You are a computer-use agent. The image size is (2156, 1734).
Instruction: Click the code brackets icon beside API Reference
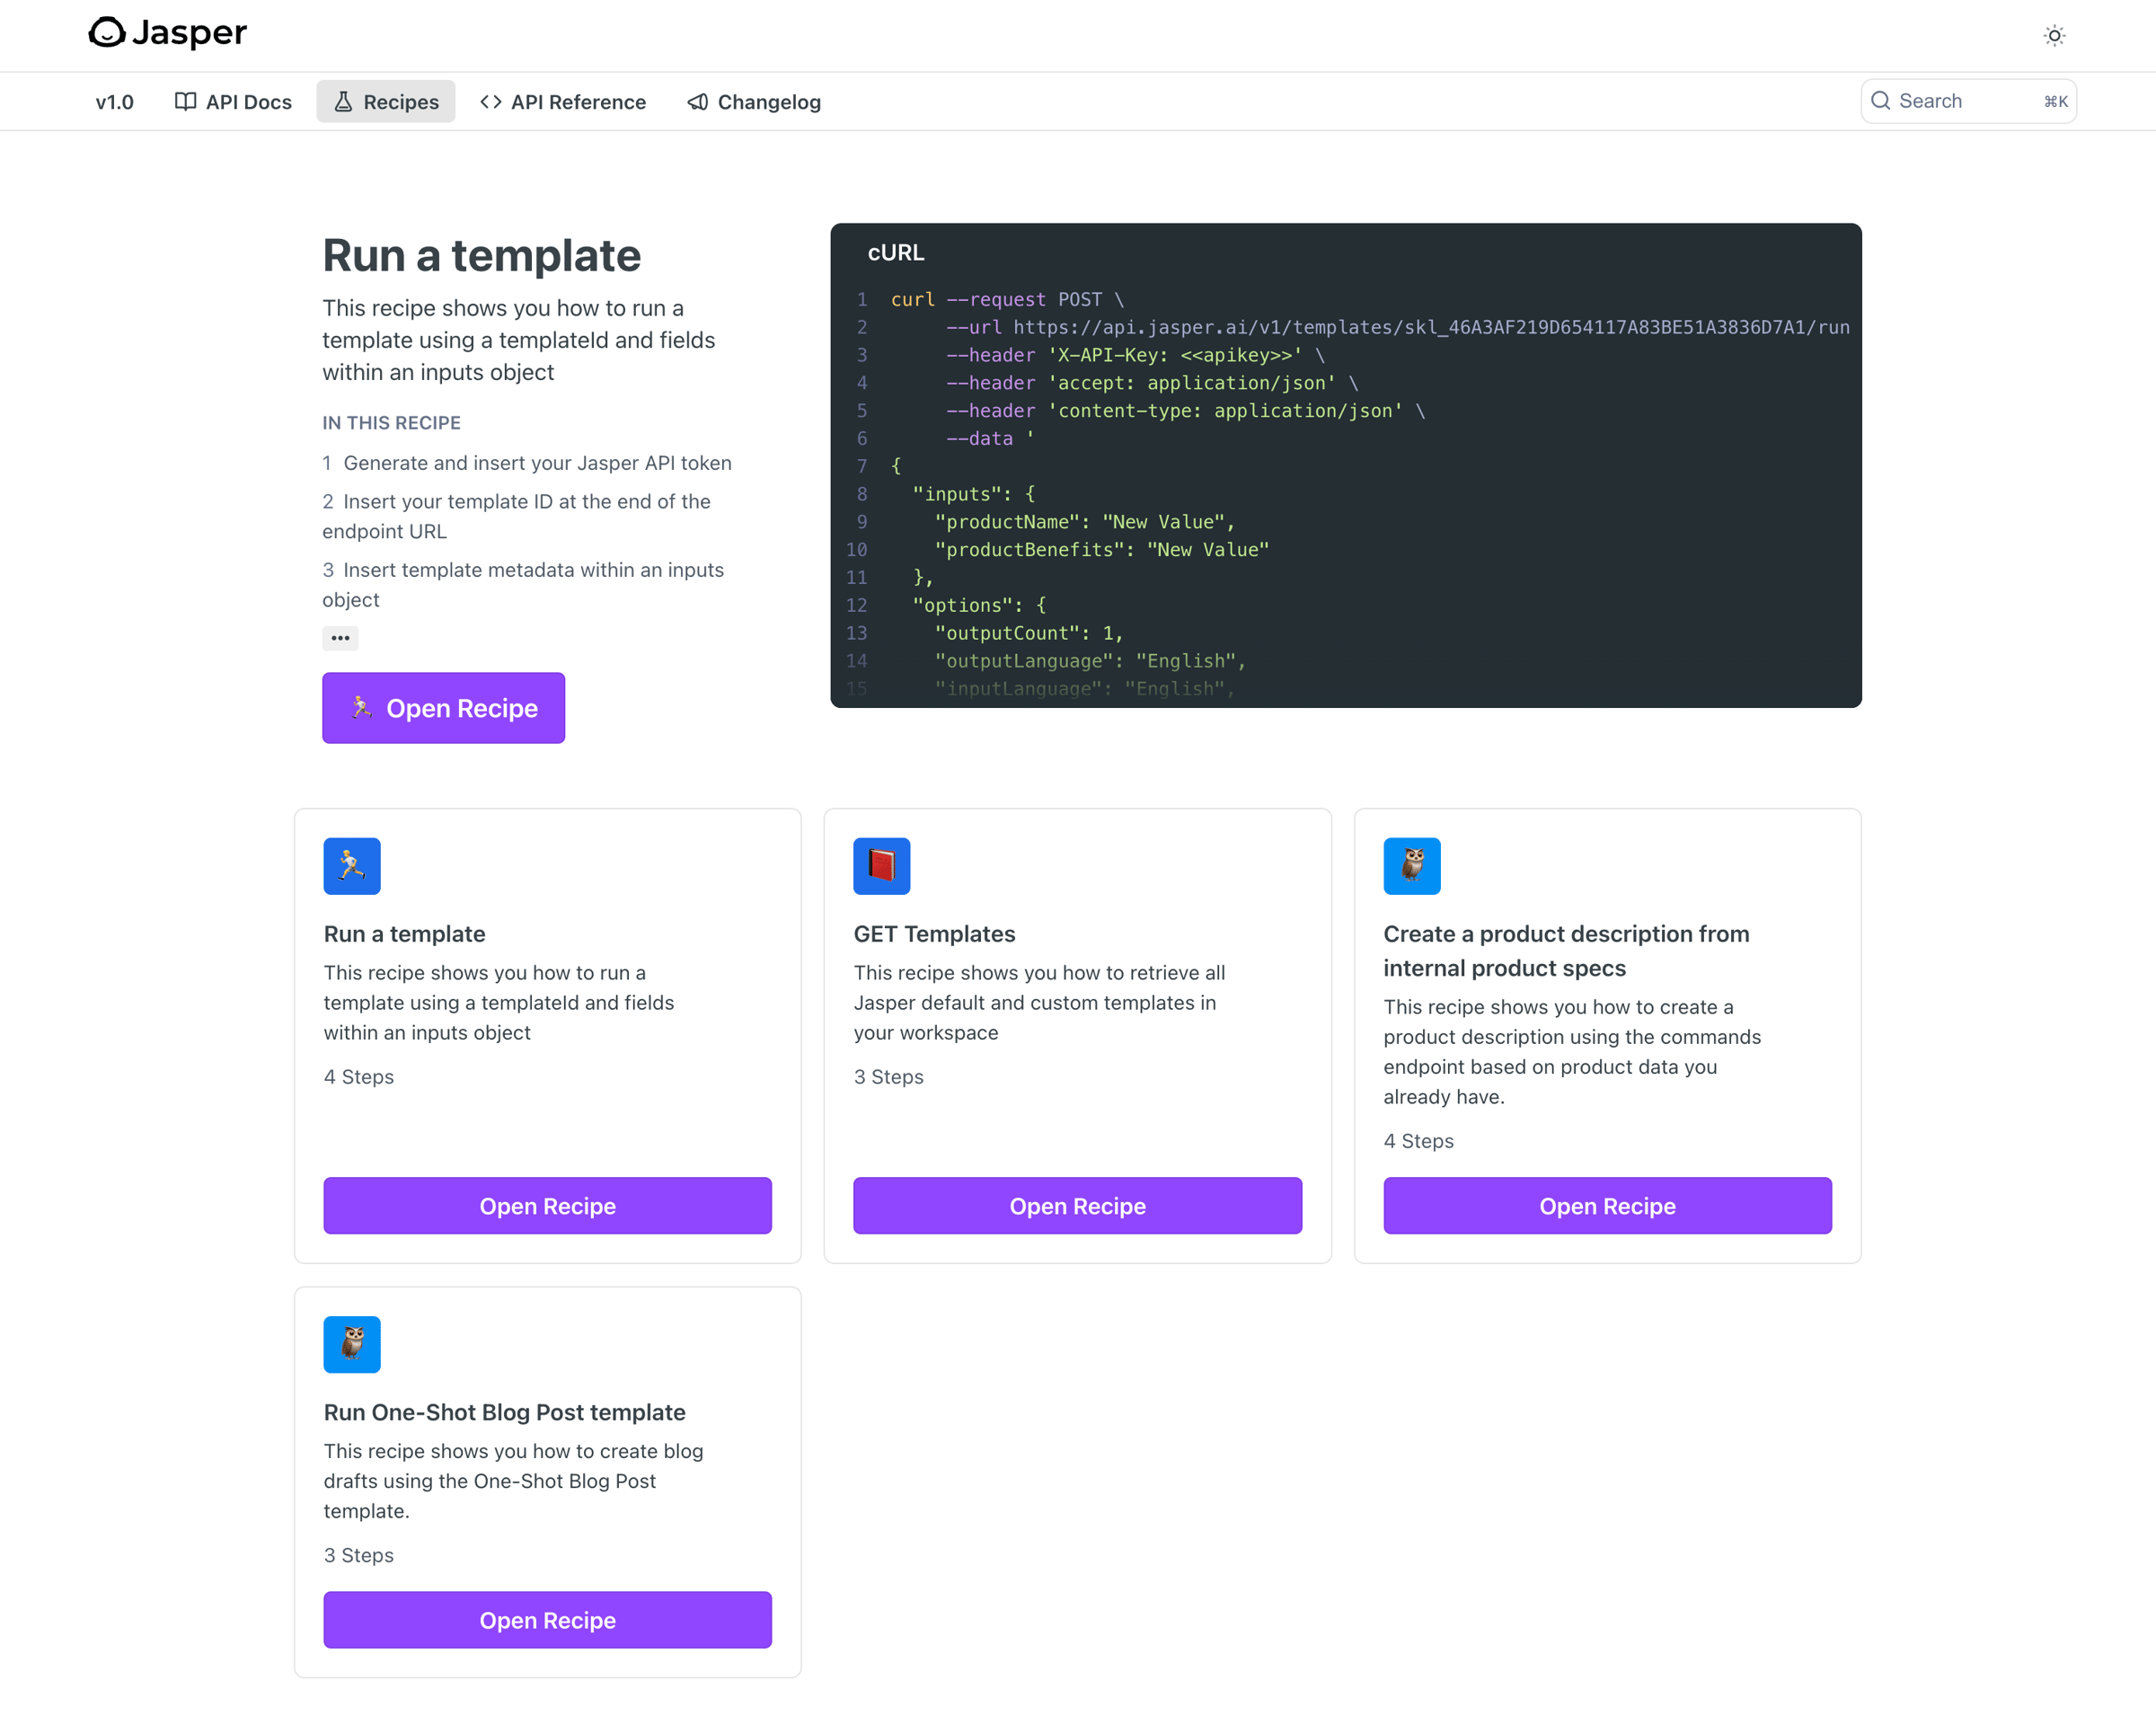pos(491,102)
